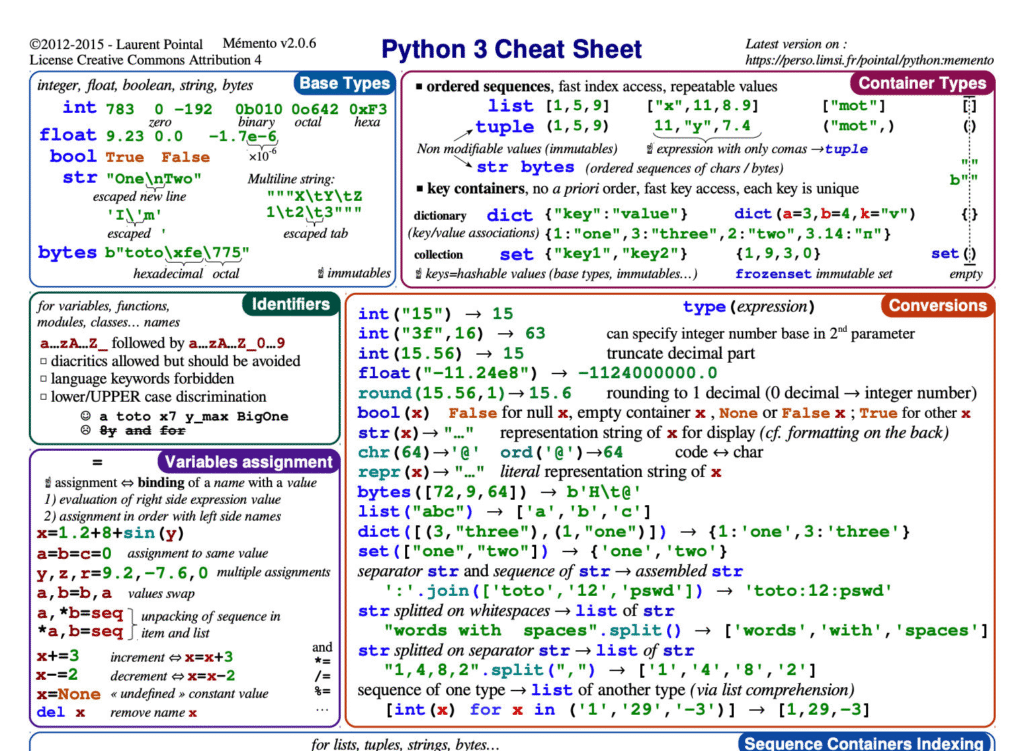Click the hand icon before 'keys=hashable values'
1024x751 pixels.
[419, 274]
